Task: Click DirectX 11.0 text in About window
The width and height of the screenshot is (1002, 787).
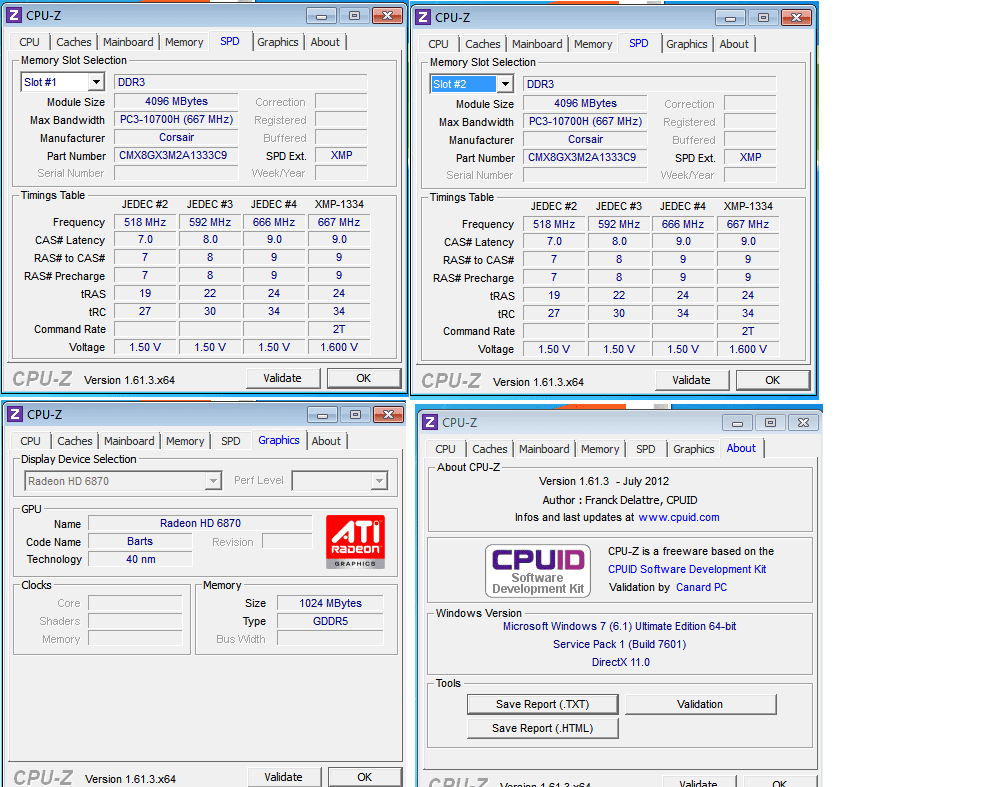Action: click(x=620, y=662)
